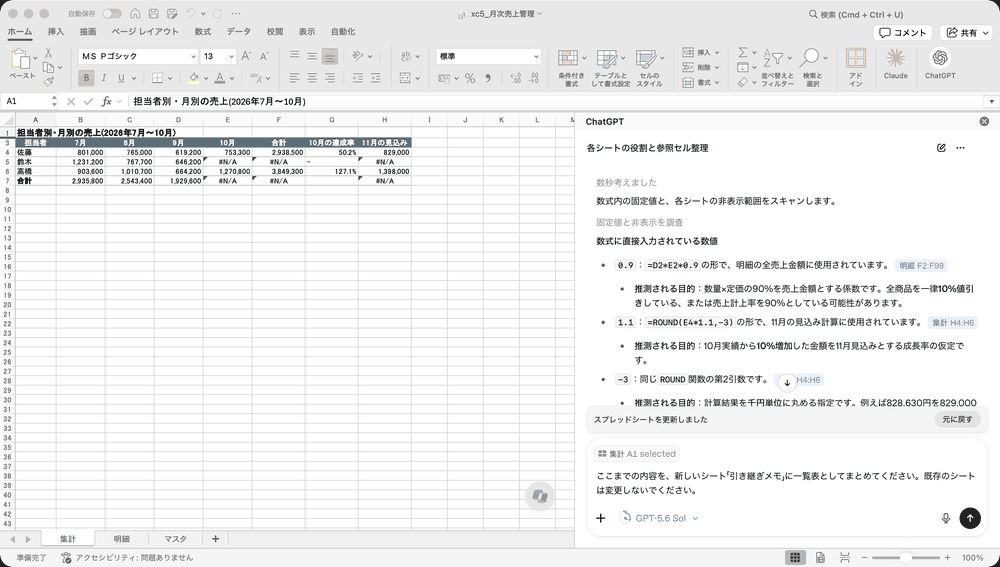This screenshot has height=567, width=1000.
Task: Open the Conditional Formatting (条件付き書式) menu
Action: pos(571,68)
